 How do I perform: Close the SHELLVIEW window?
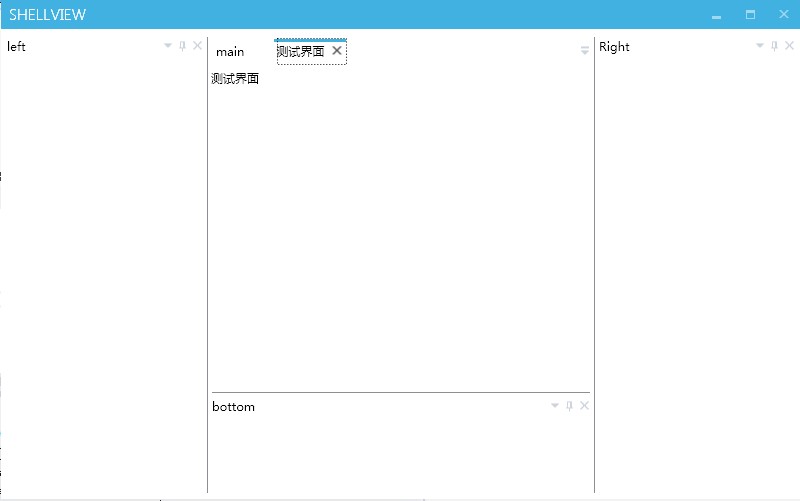(784, 14)
